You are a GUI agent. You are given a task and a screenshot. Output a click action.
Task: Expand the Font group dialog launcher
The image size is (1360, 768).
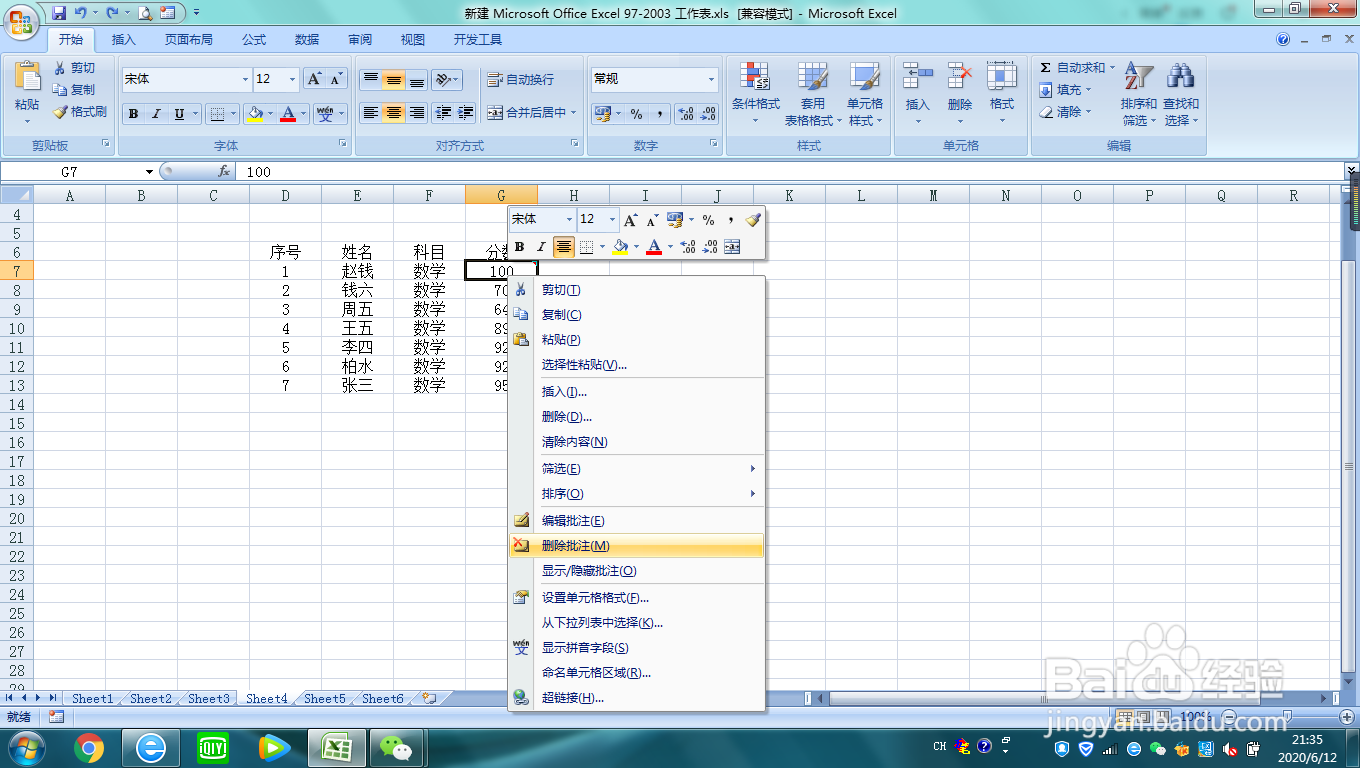343,144
